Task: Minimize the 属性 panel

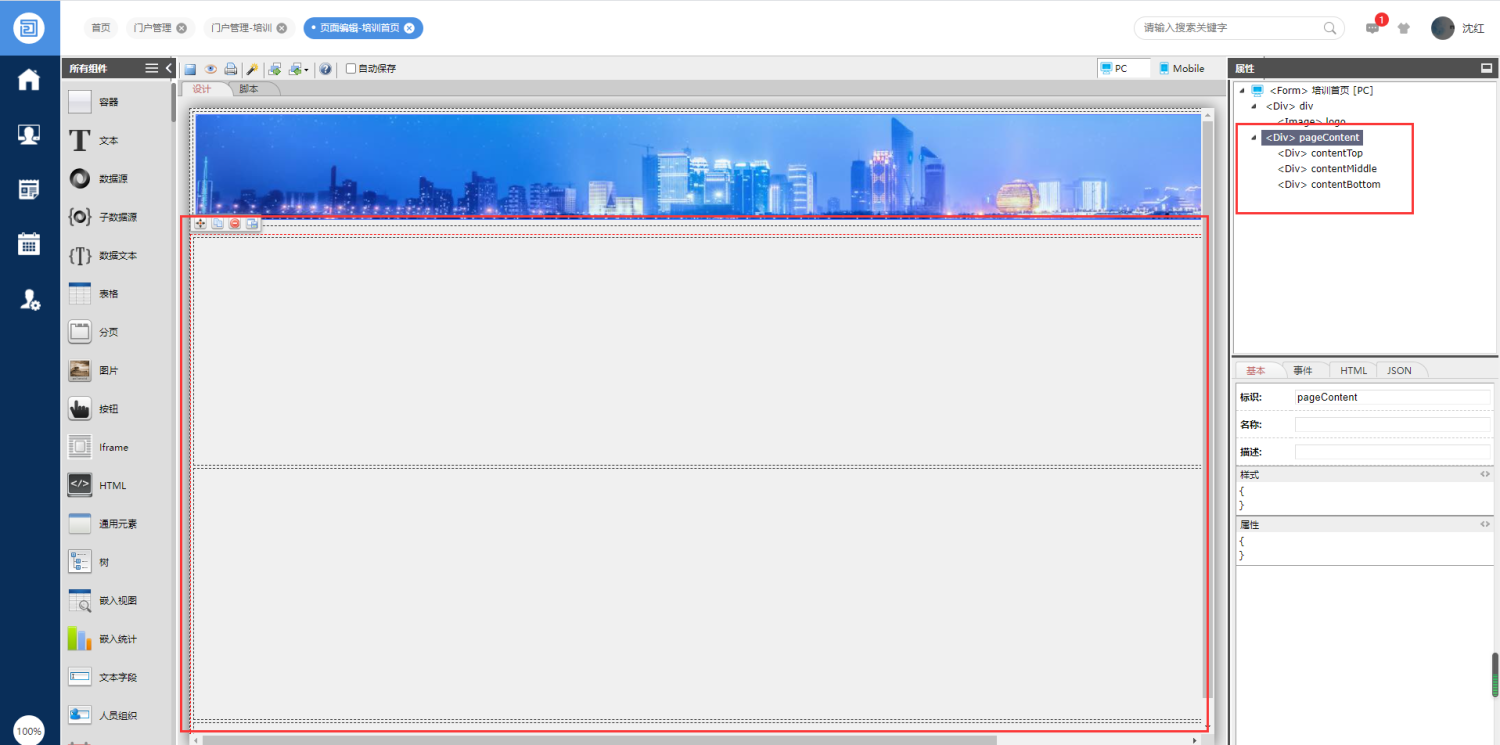Action: pyautogui.click(x=1486, y=68)
